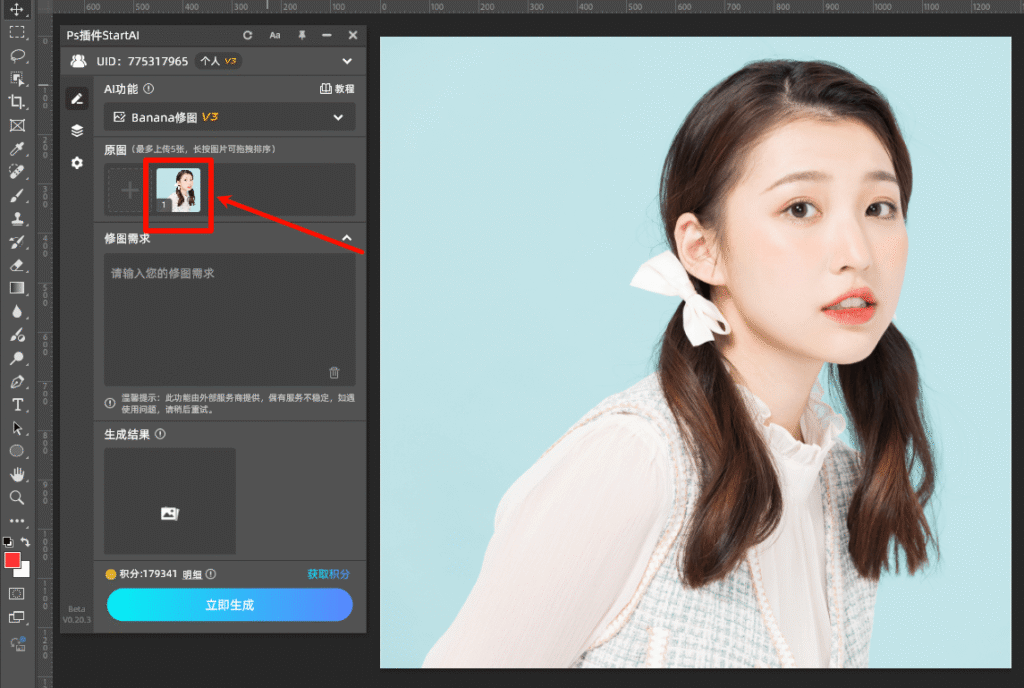
Task: Select the Zoom tool
Action: [x=16, y=498]
